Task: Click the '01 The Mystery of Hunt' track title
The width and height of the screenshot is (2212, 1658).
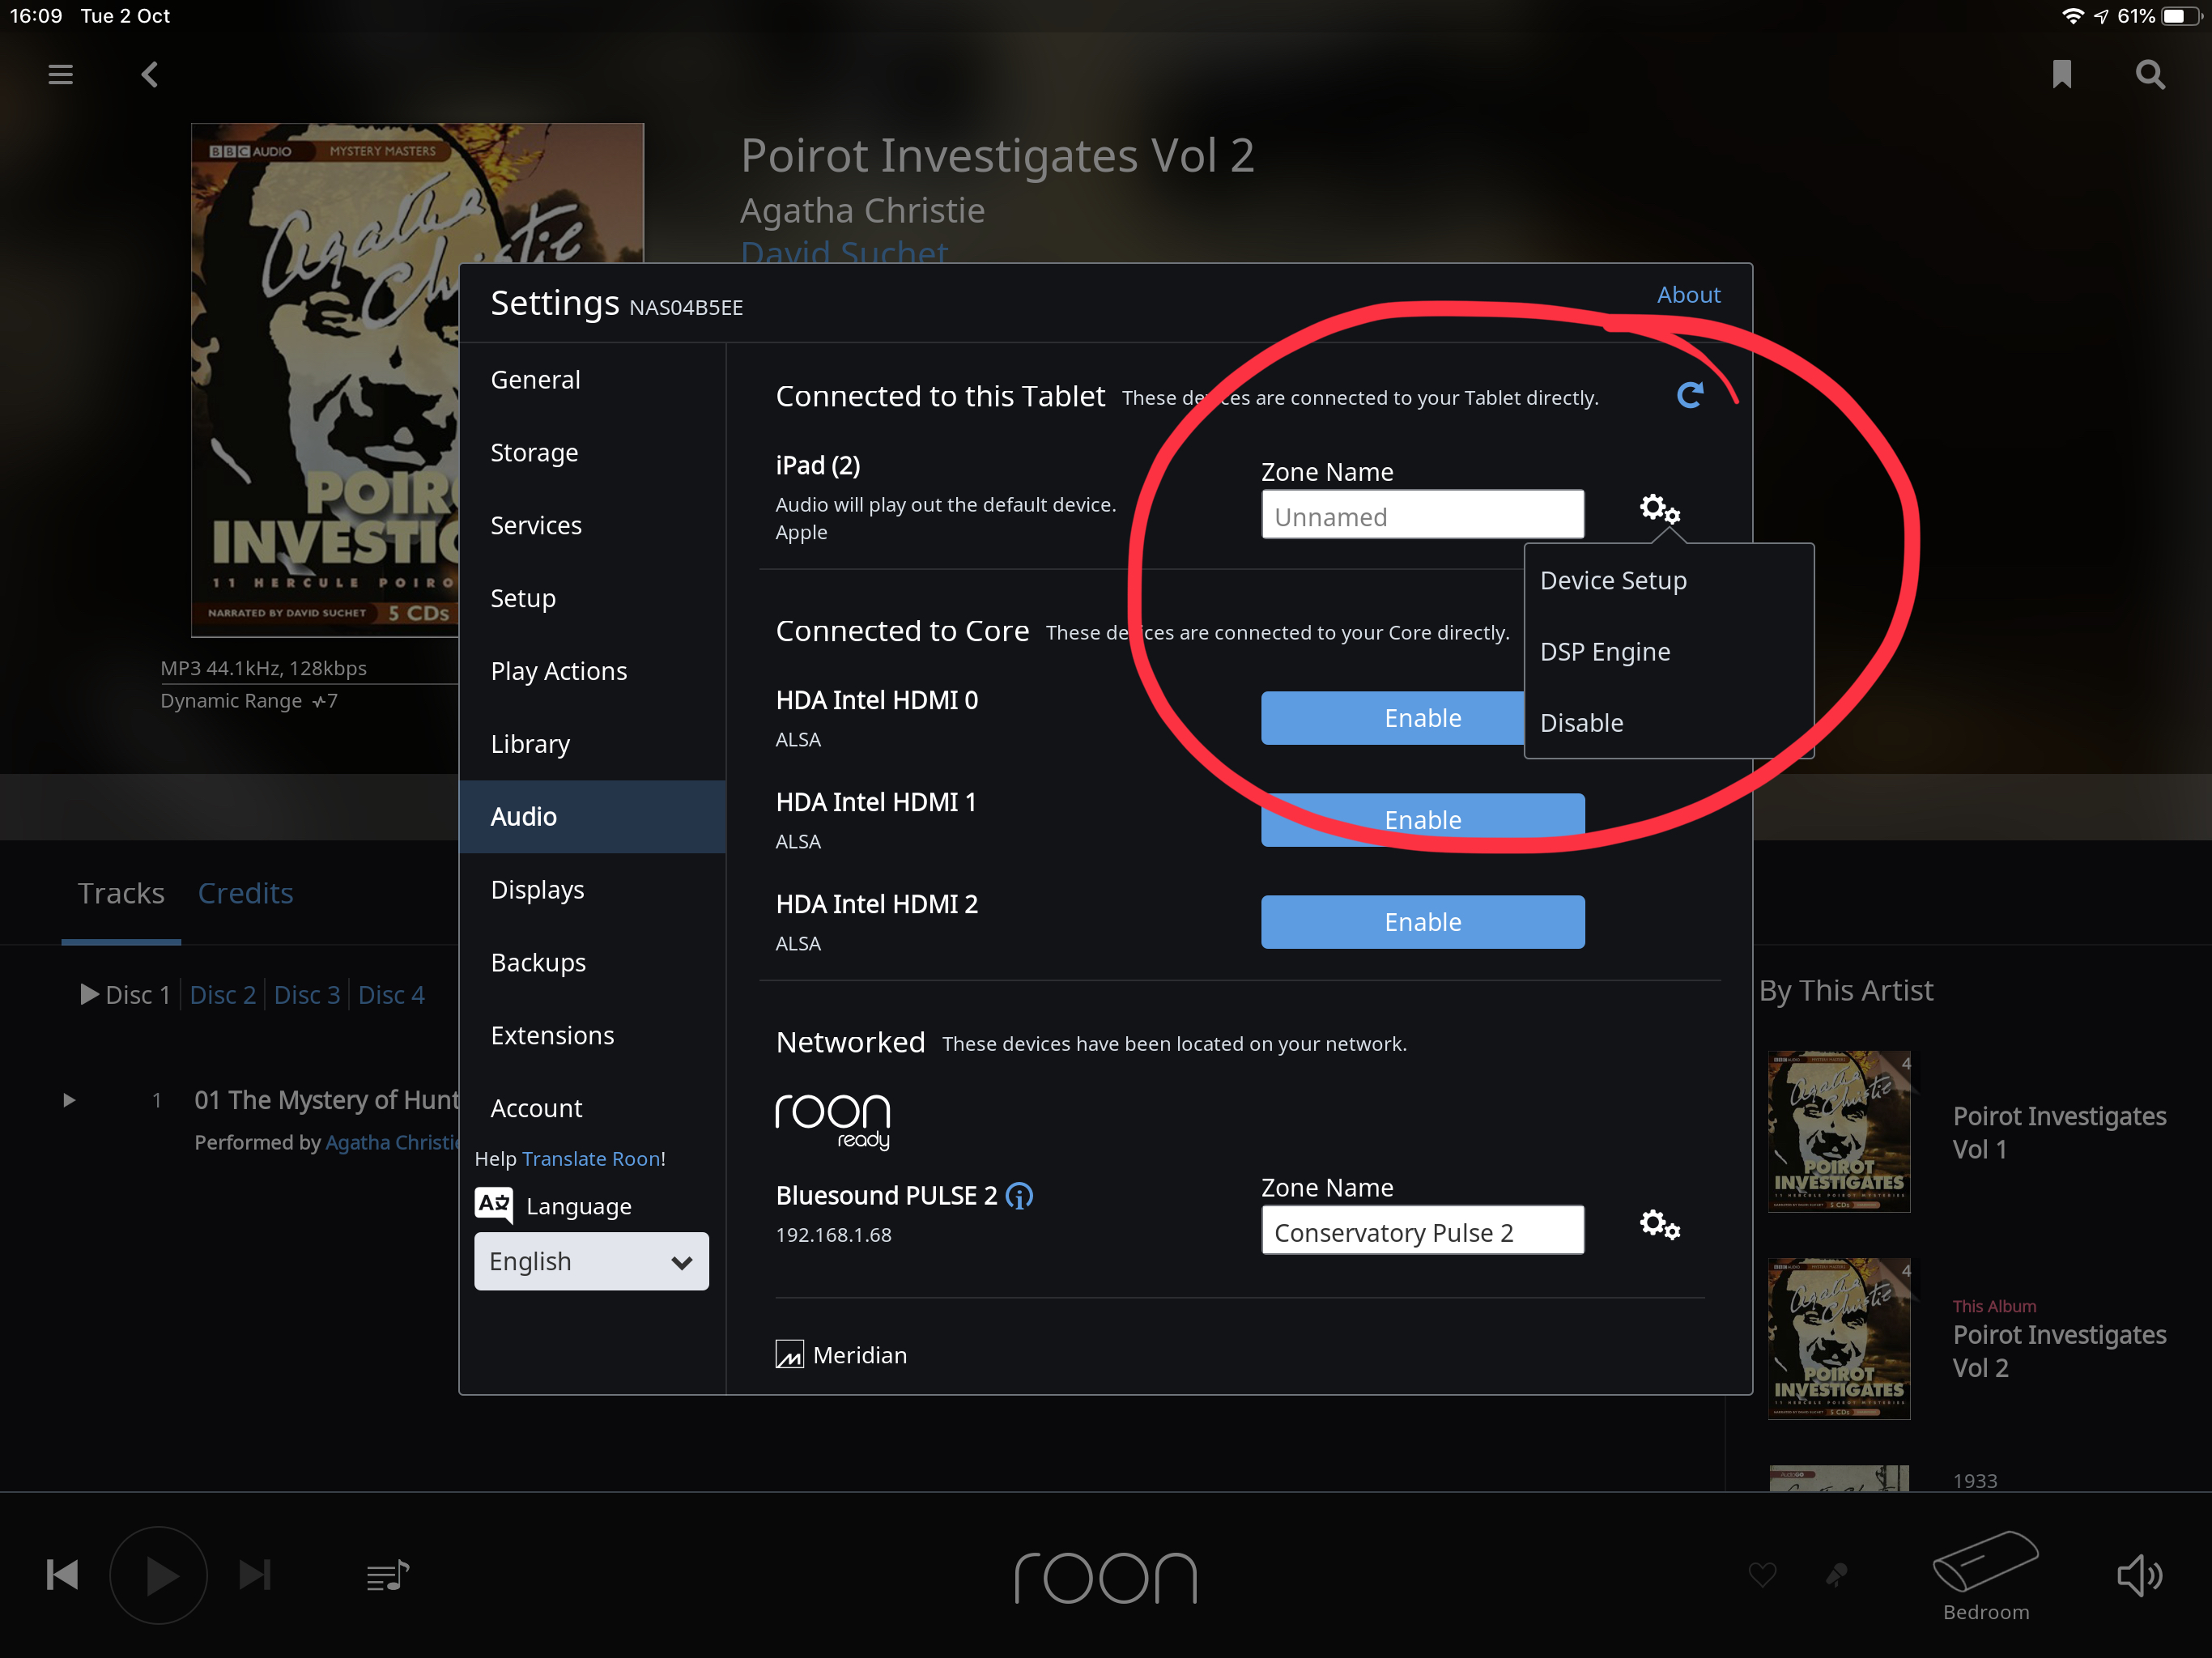Action: [x=327, y=1100]
